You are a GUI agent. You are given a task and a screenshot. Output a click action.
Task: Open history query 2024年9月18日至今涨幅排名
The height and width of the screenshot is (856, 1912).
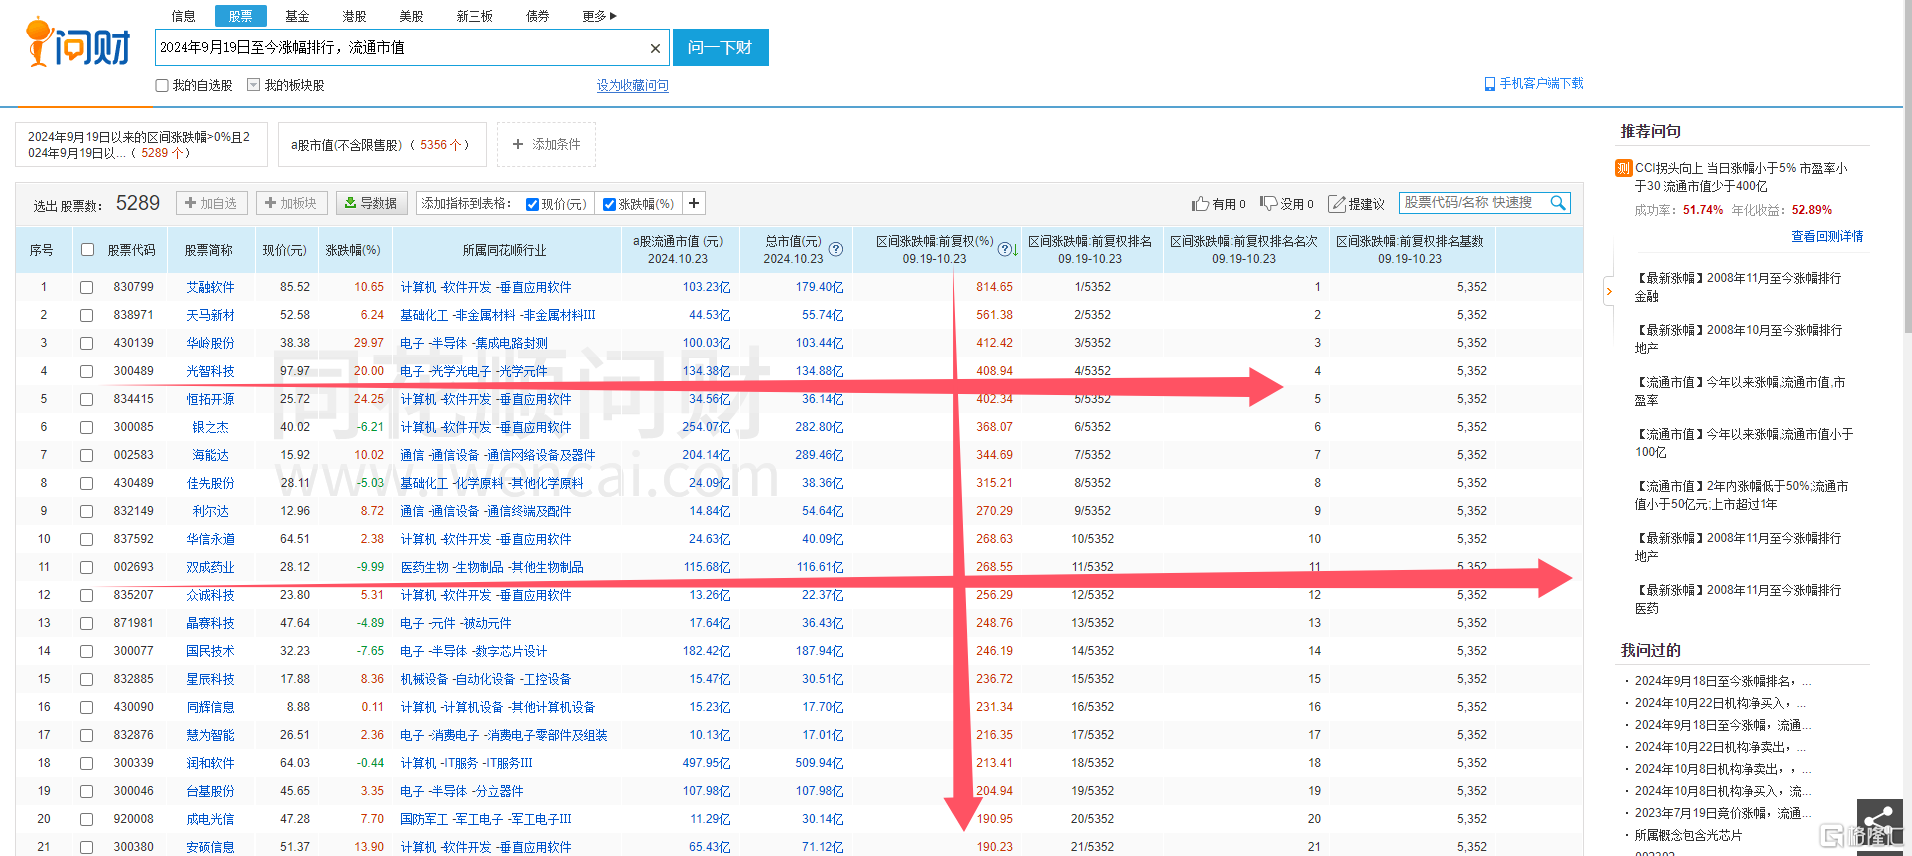point(1723,681)
